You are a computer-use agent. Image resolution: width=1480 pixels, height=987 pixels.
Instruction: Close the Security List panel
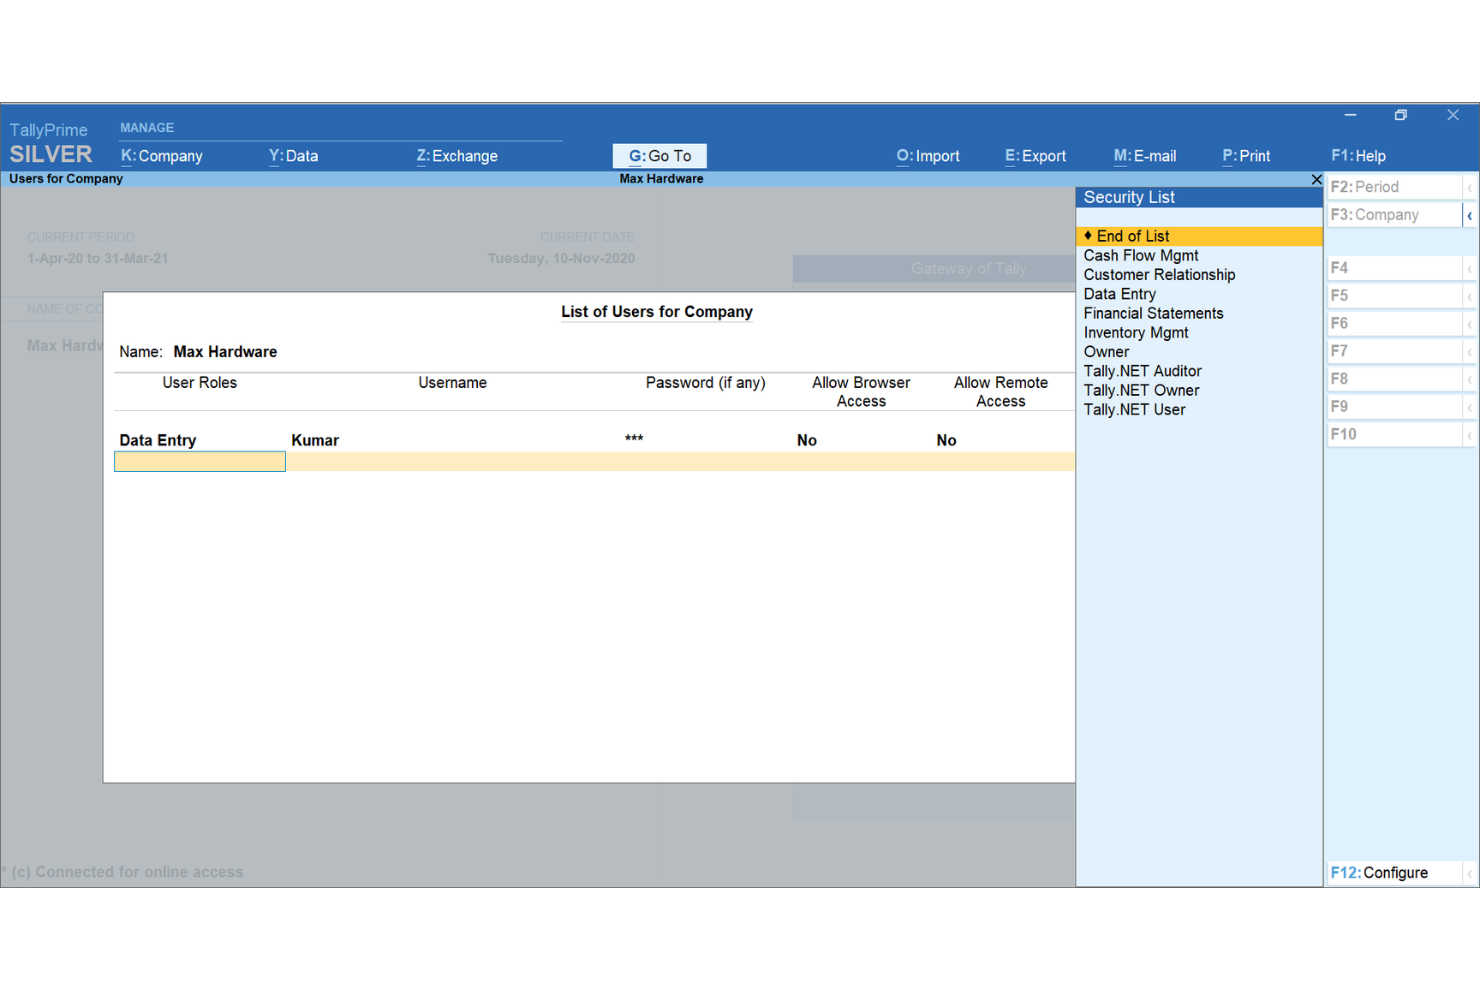tap(1316, 179)
